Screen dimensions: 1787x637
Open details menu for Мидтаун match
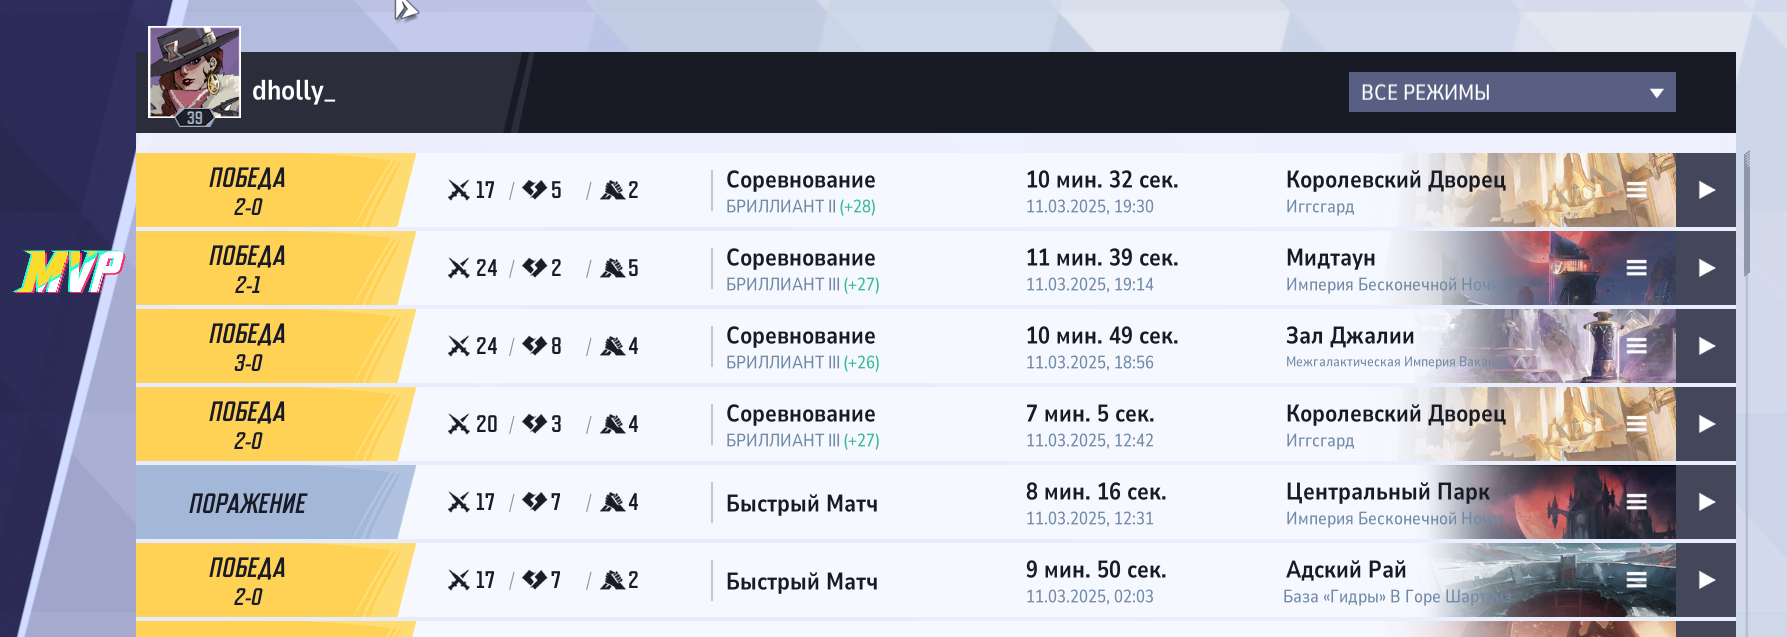1636,268
